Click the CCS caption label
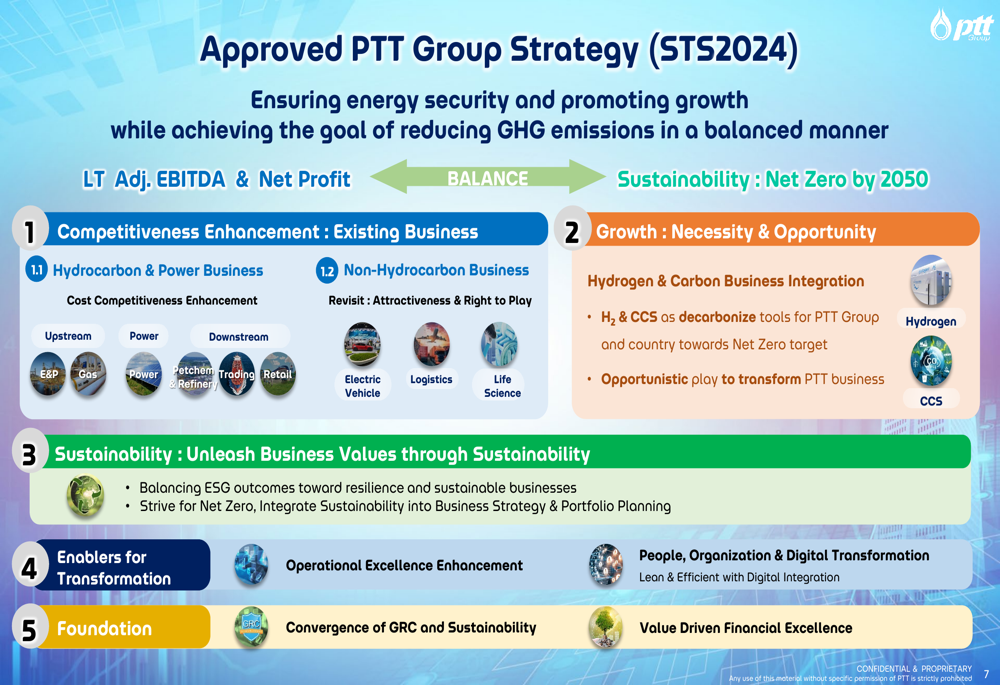 click(931, 401)
